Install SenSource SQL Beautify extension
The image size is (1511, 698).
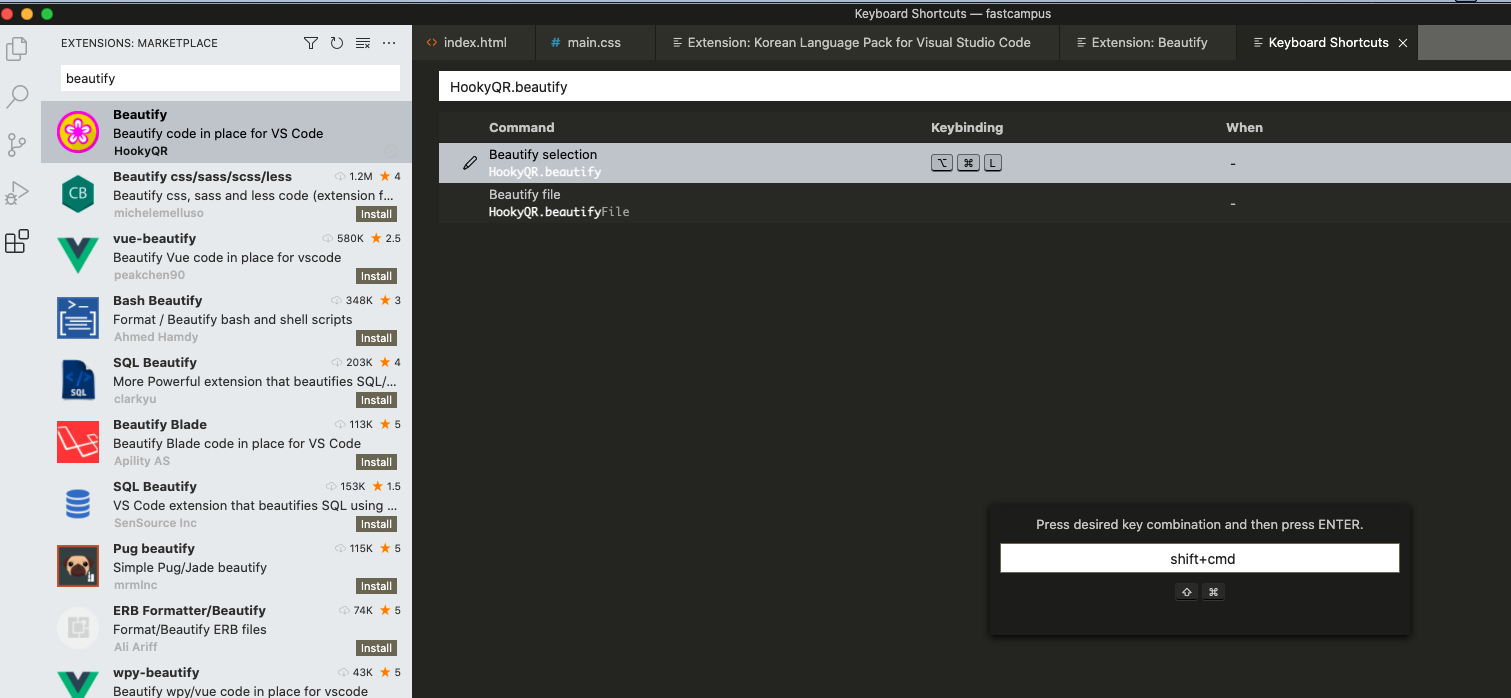(x=376, y=524)
